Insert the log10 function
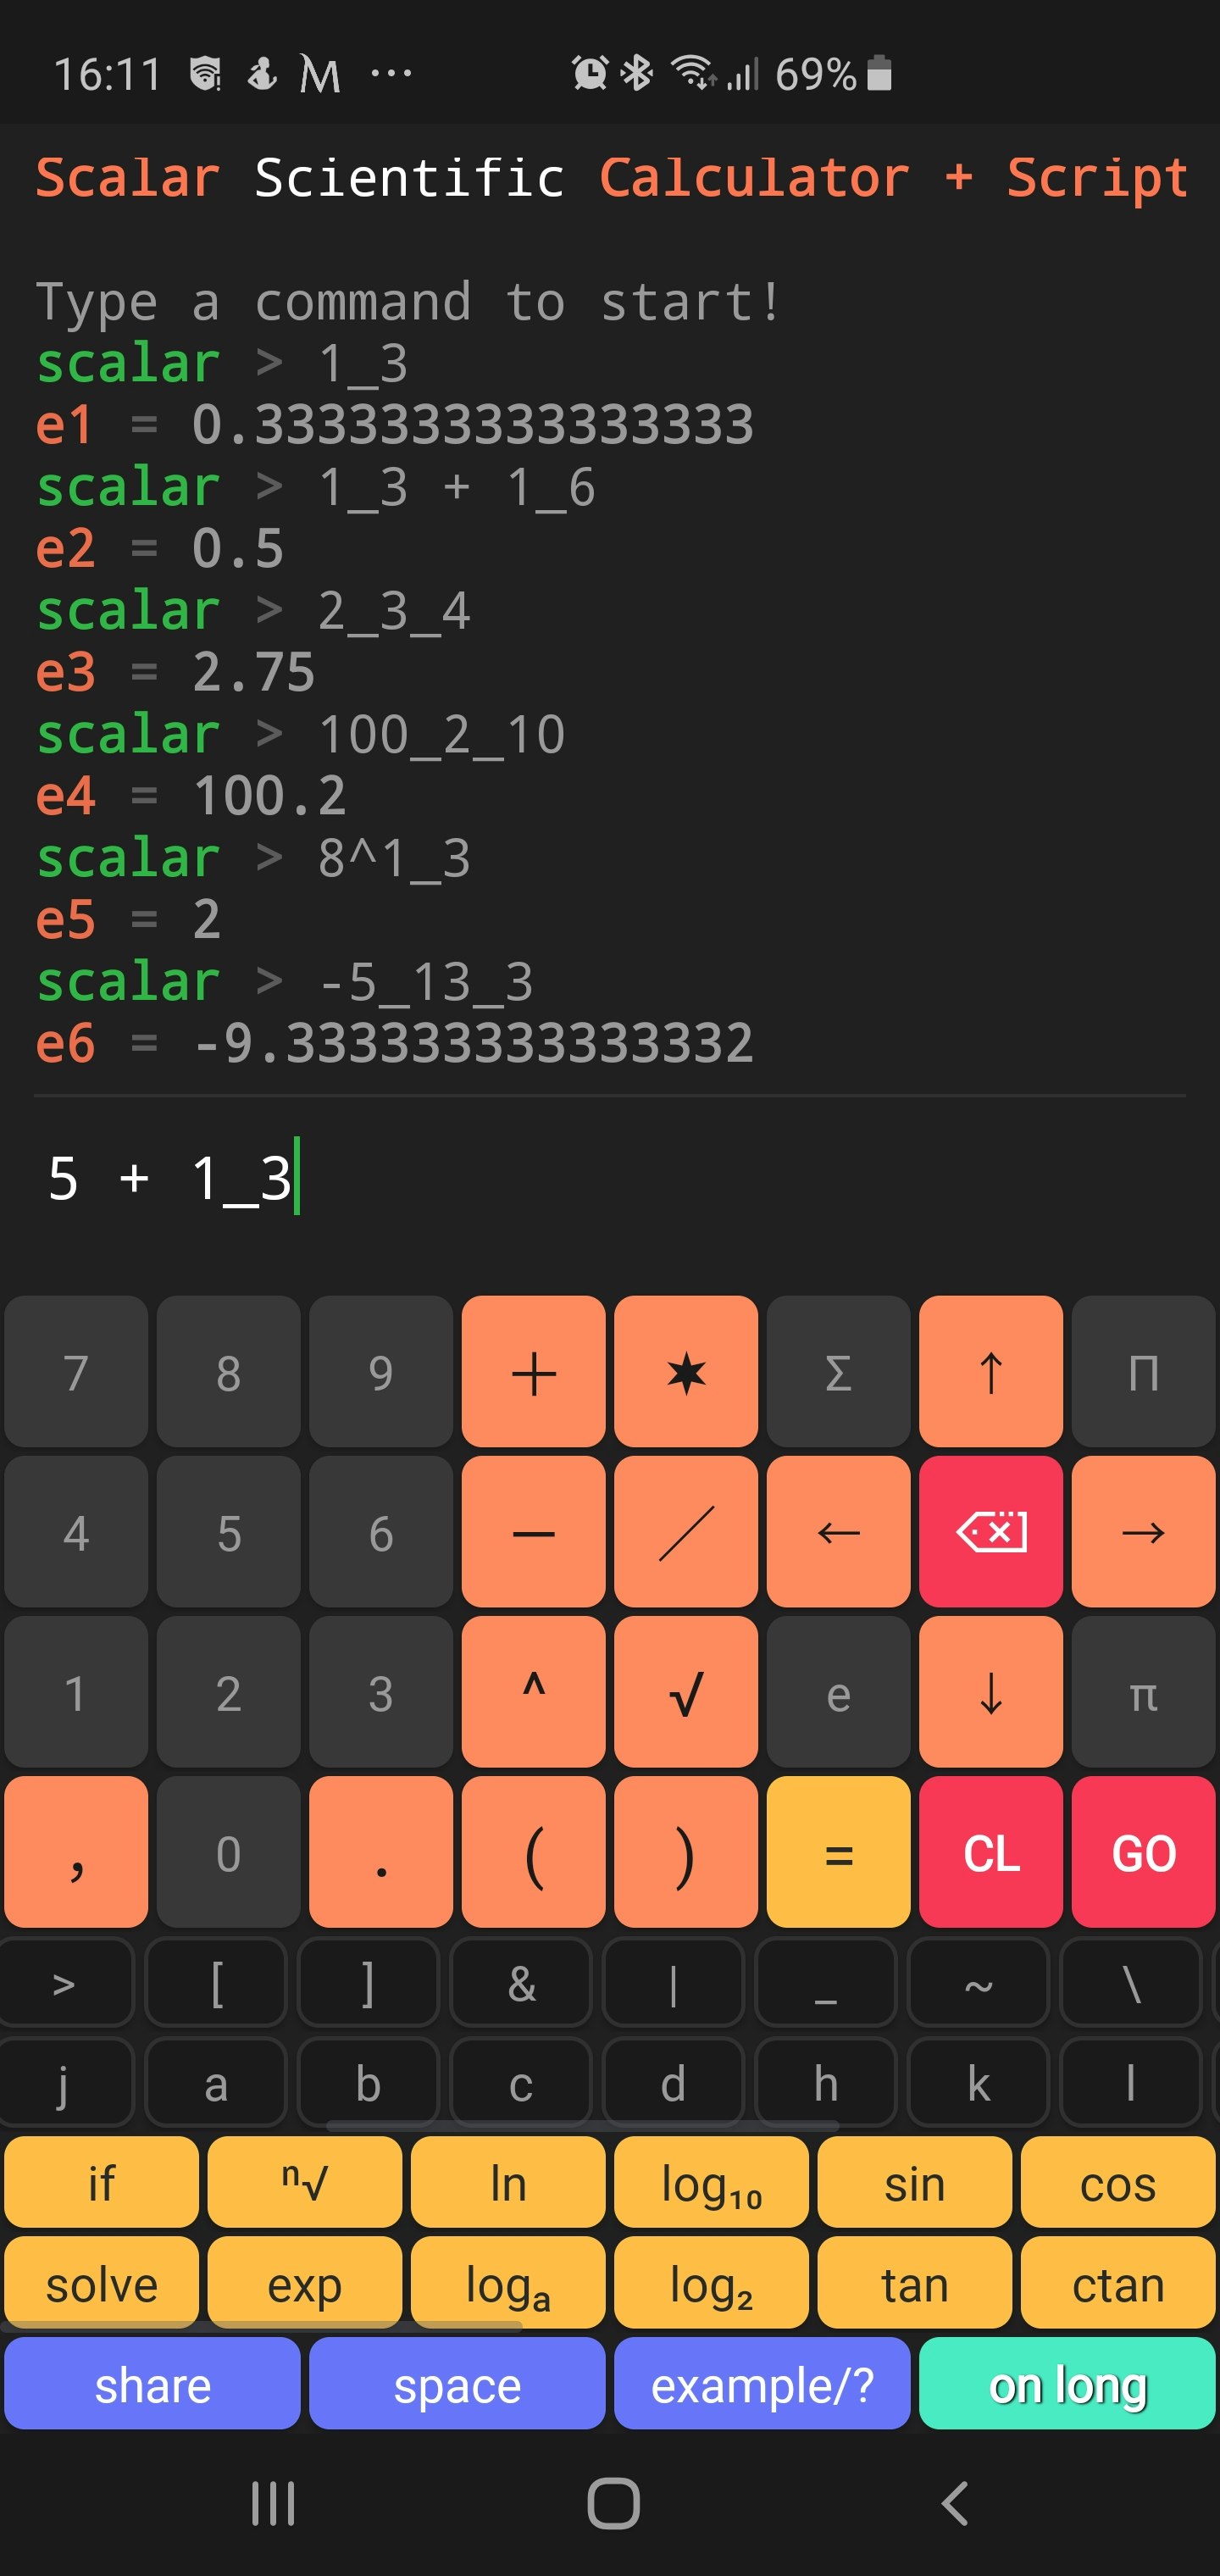1220x2576 pixels. (711, 2181)
